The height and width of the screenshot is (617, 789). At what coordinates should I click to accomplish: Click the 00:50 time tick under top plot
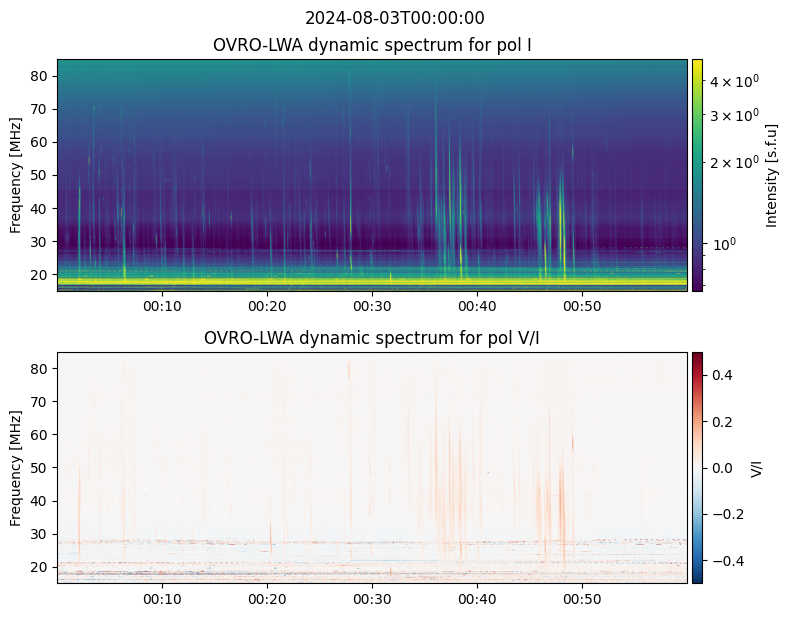click(x=582, y=306)
